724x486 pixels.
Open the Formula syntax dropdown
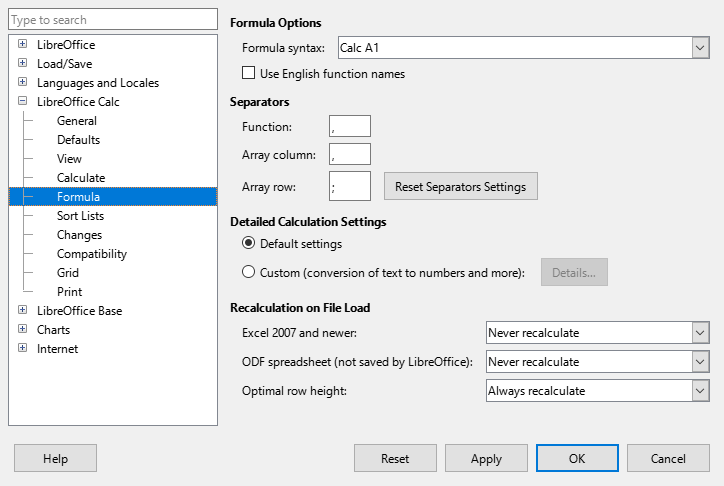pyautogui.click(x=699, y=48)
